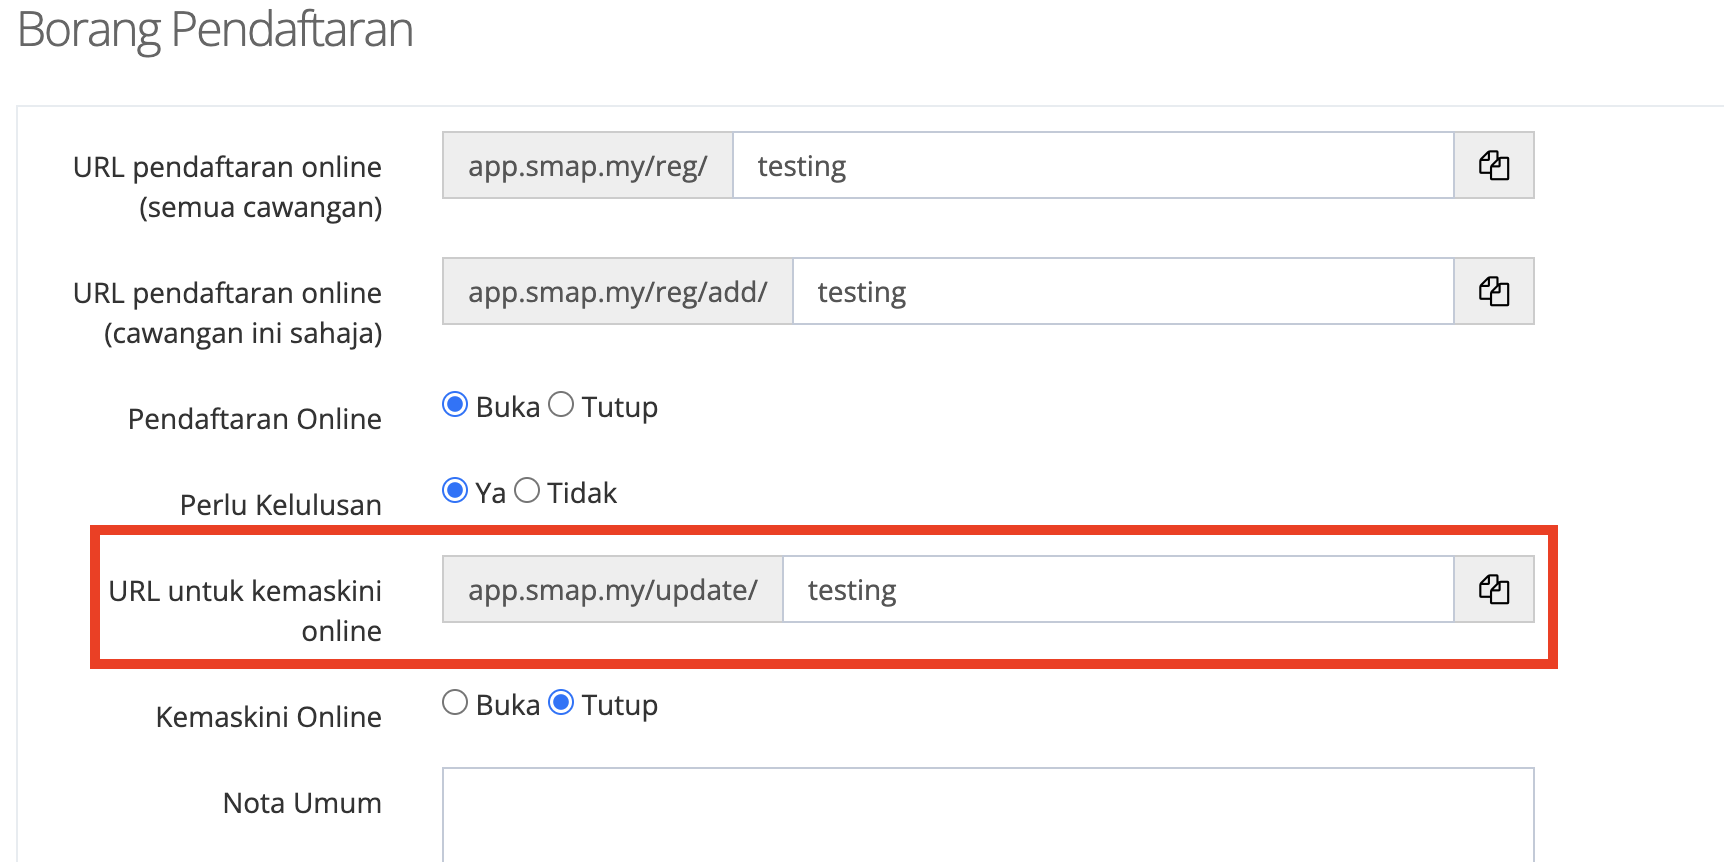Select Tutup for Pendaftaran Online

click(x=561, y=405)
